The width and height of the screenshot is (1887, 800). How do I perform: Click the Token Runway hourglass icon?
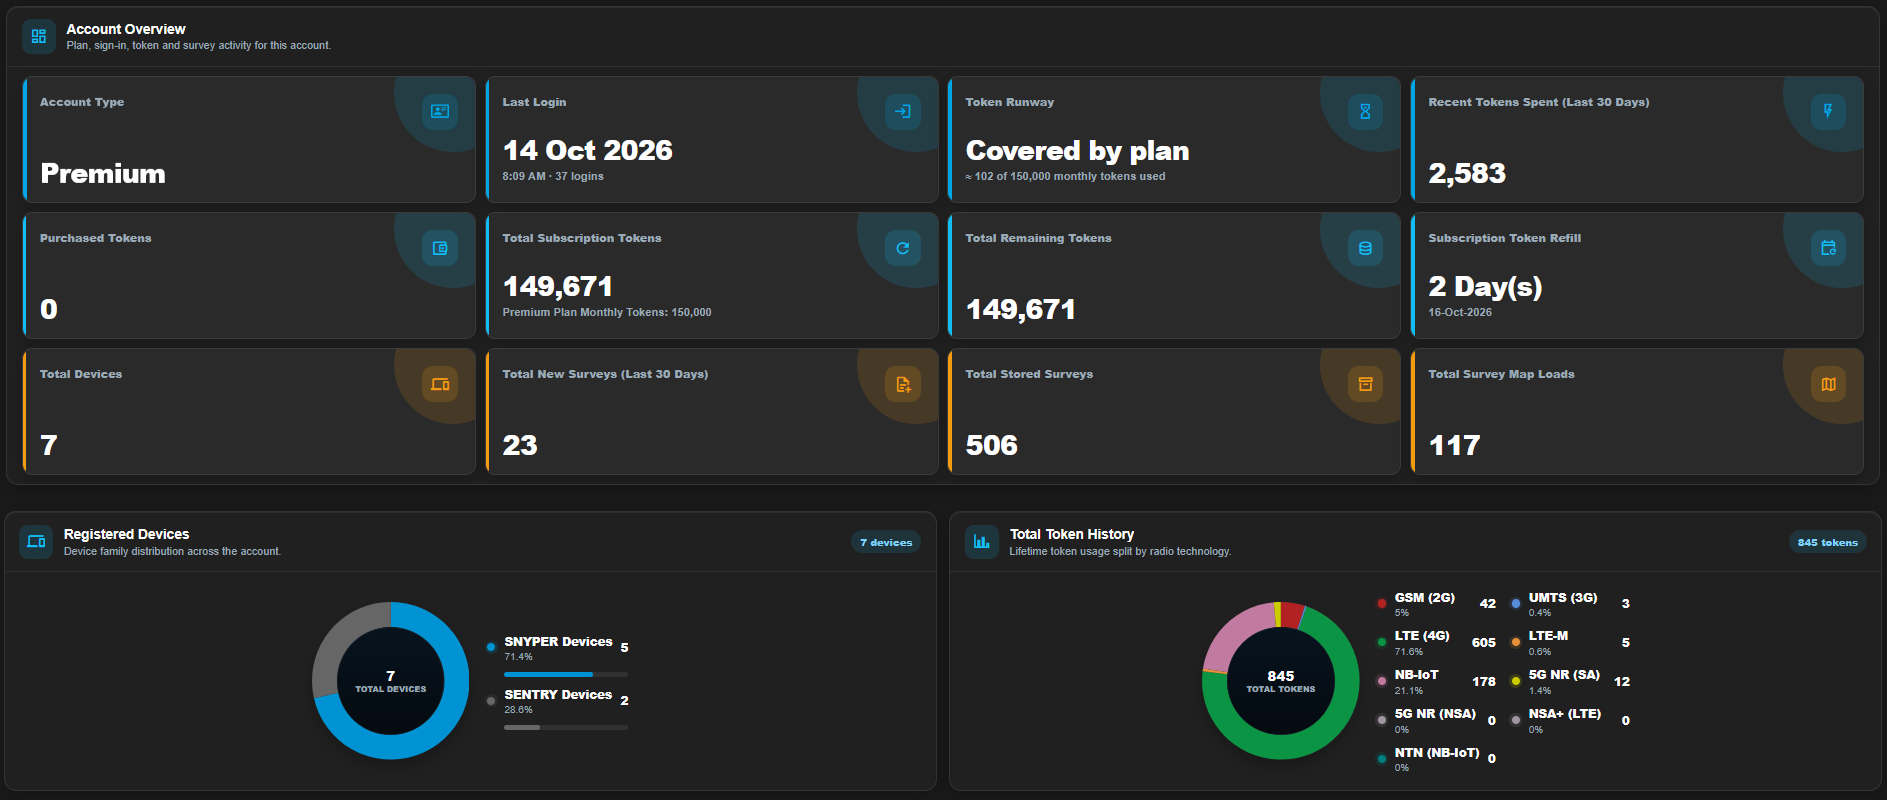[1365, 111]
